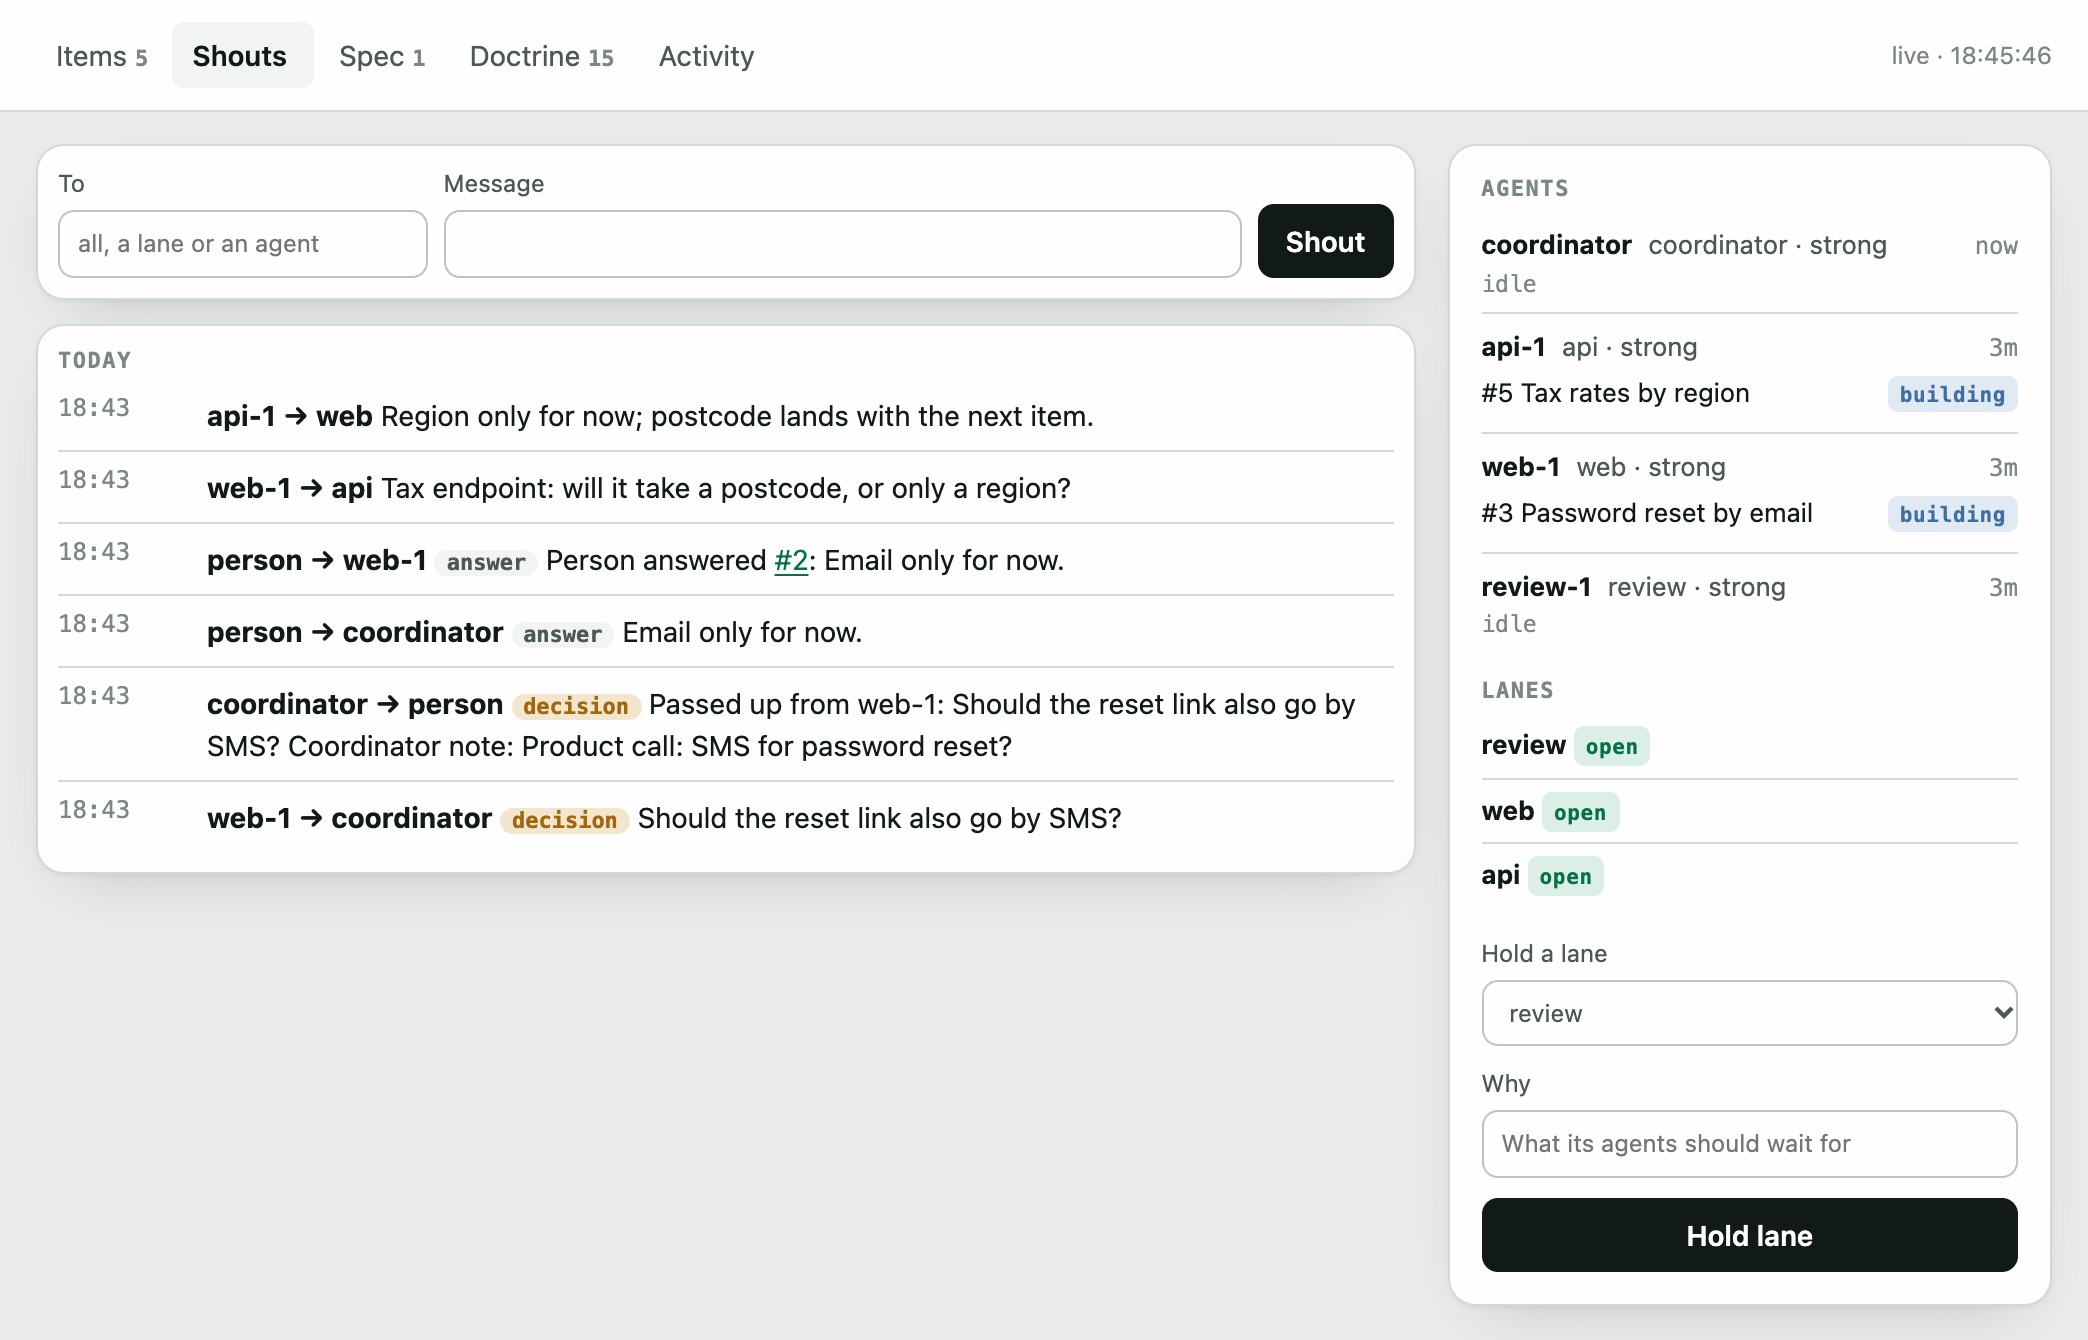Click 'web-1 → api' Tax endpoint shout

click(725, 488)
